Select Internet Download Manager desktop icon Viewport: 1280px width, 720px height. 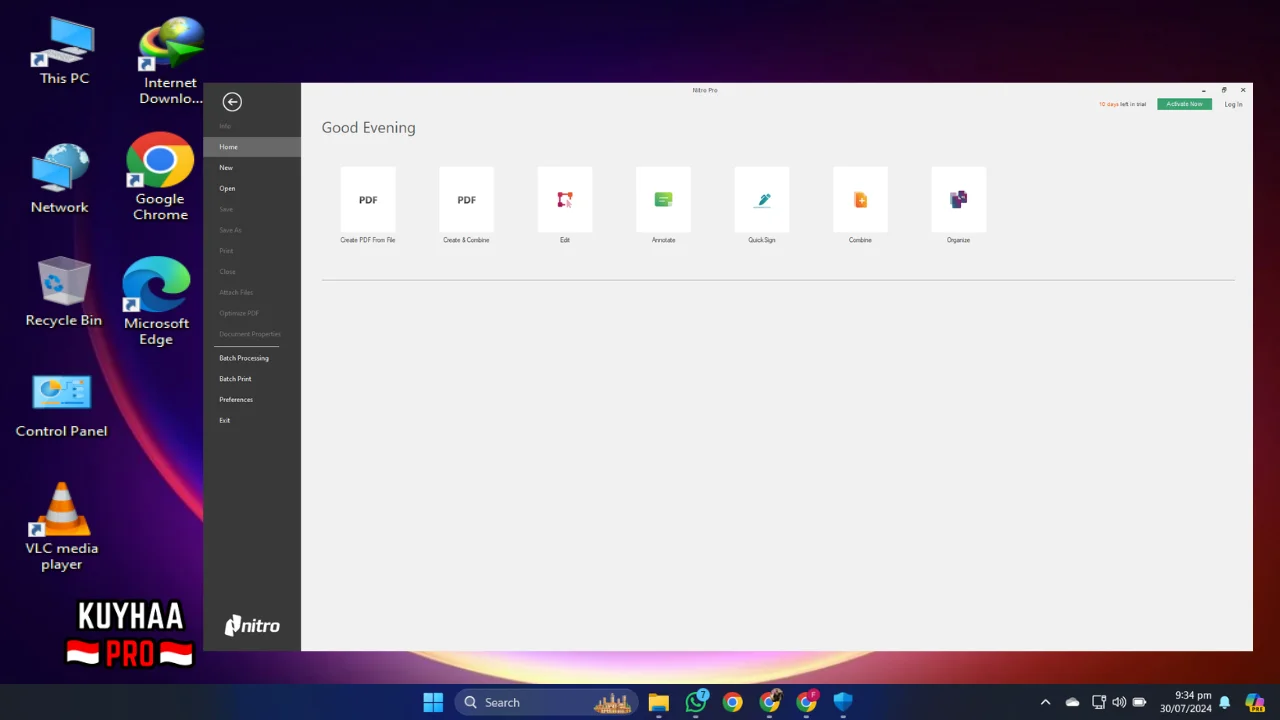pyautogui.click(x=171, y=61)
